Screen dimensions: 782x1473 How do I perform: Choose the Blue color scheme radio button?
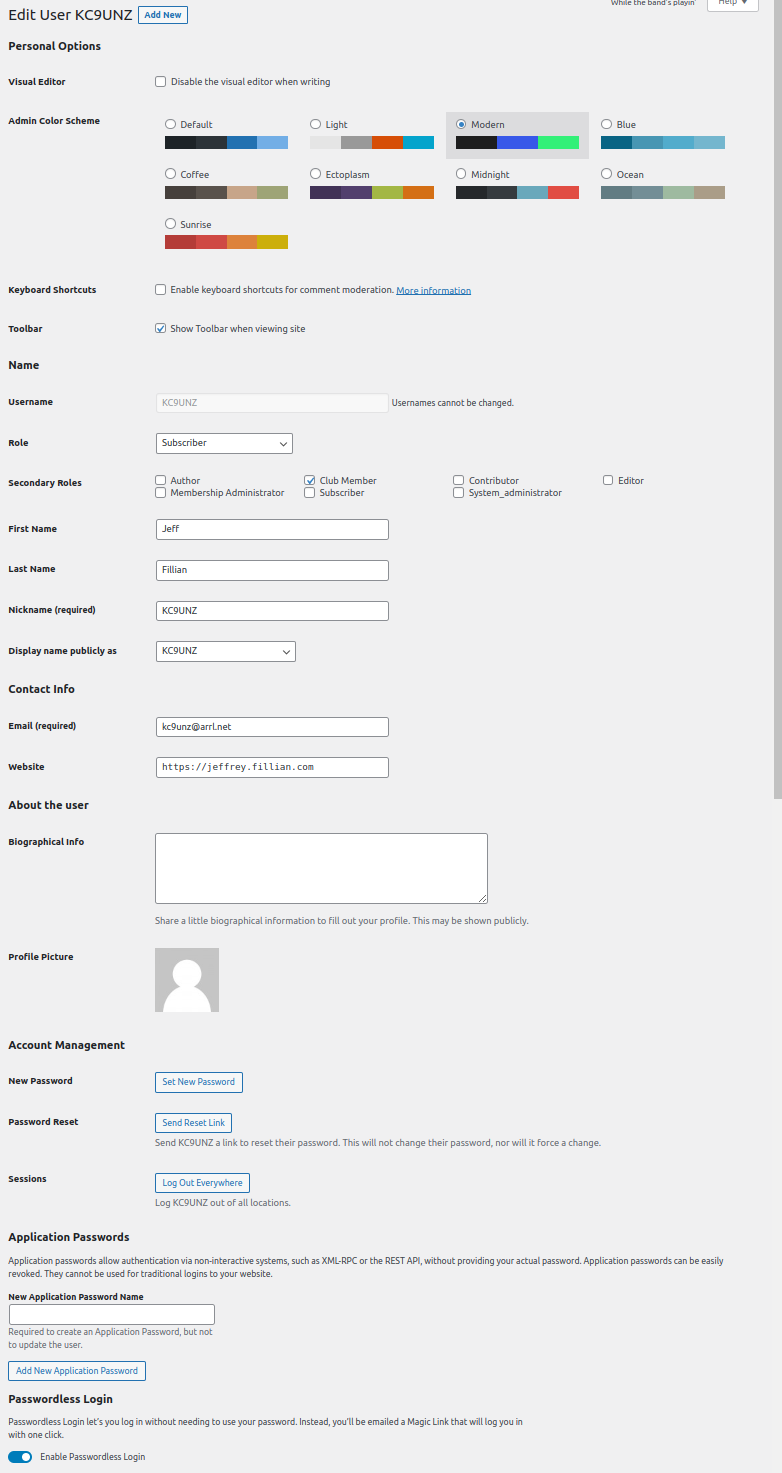[607, 124]
